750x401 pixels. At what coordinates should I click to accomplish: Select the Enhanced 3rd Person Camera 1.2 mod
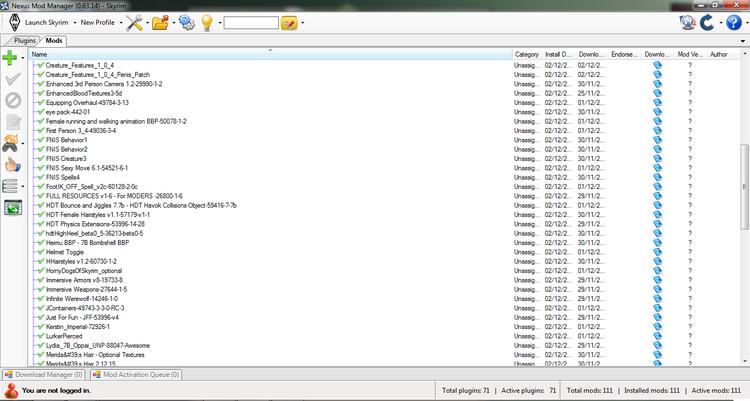(x=104, y=84)
